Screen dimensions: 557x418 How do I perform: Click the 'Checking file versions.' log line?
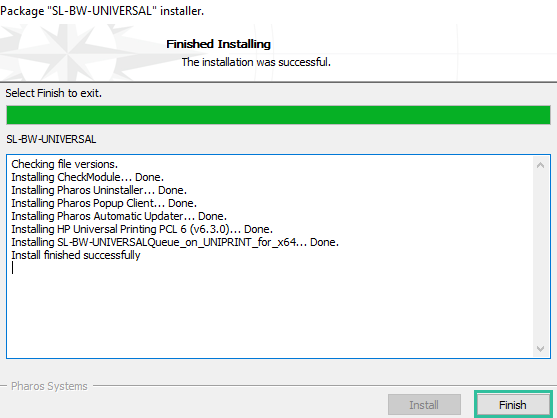tap(65, 164)
